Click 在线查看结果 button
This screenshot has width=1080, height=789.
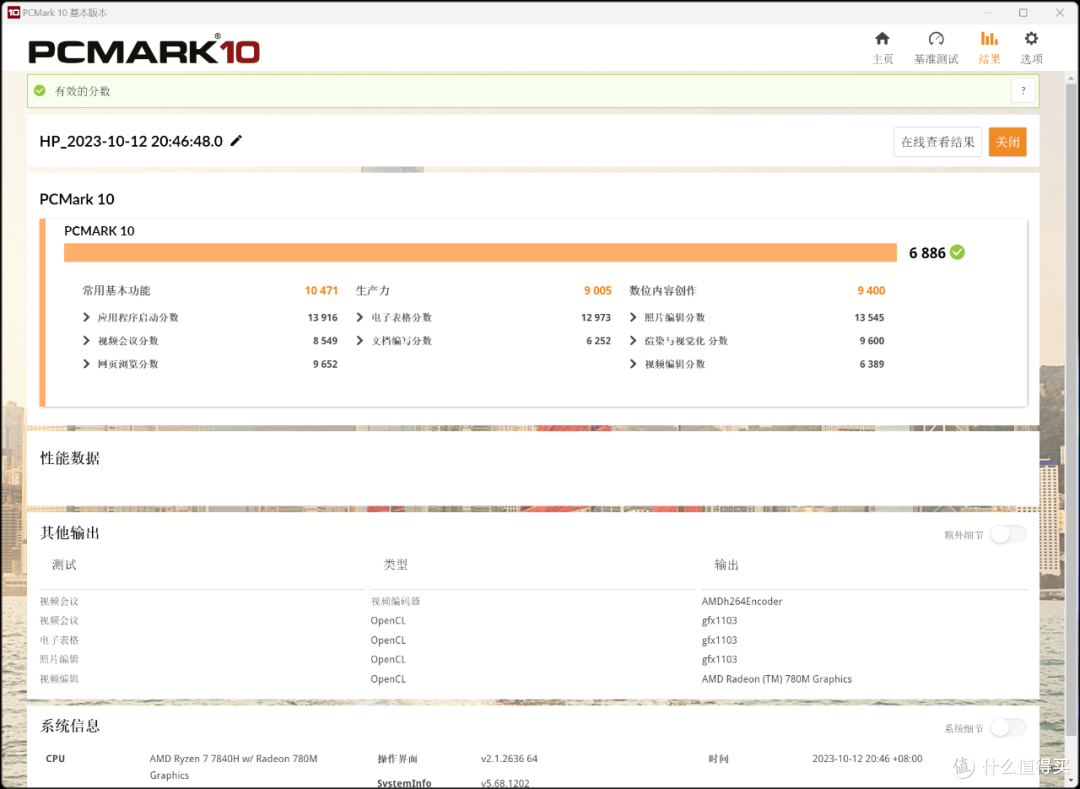pyautogui.click(x=937, y=142)
